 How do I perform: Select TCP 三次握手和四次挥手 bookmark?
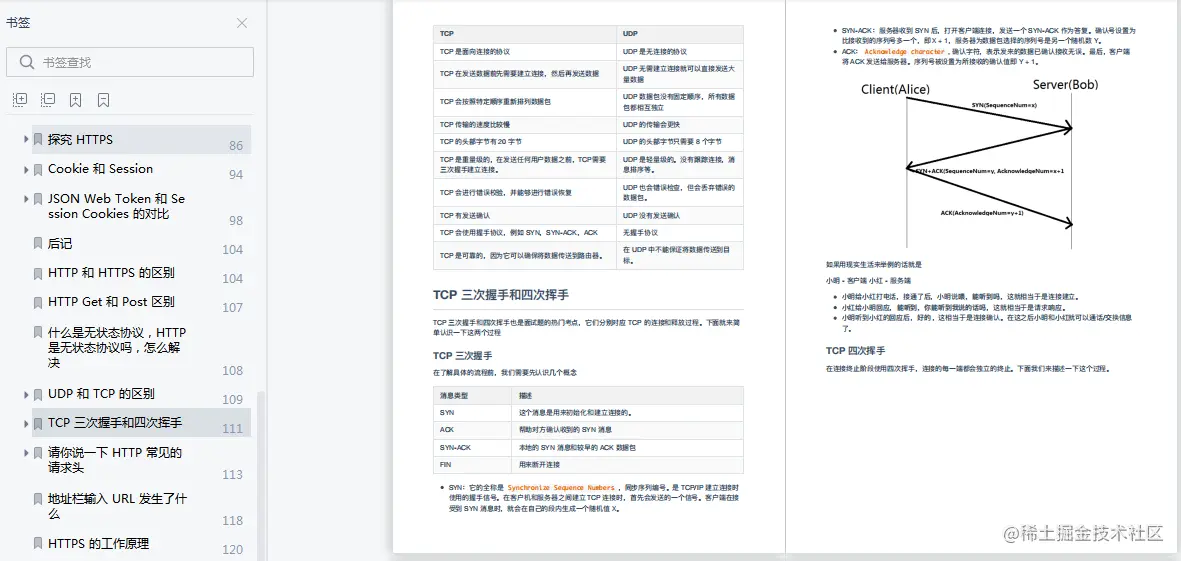pos(114,422)
